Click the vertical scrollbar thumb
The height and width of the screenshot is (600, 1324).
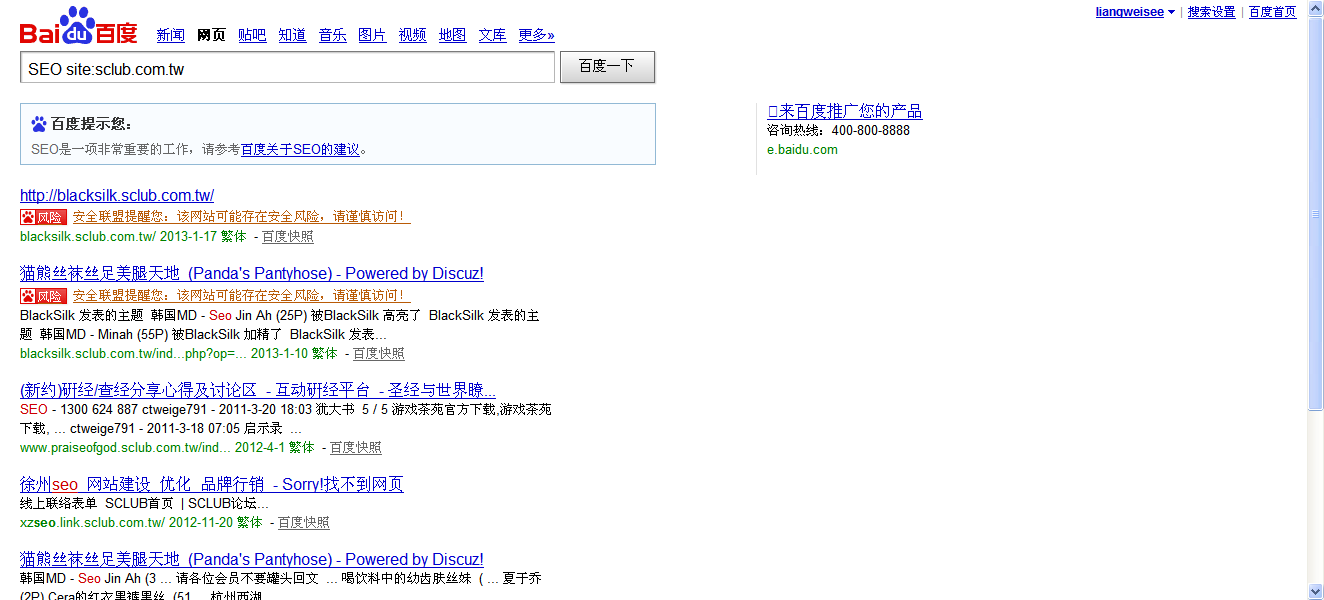(x=1315, y=214)
